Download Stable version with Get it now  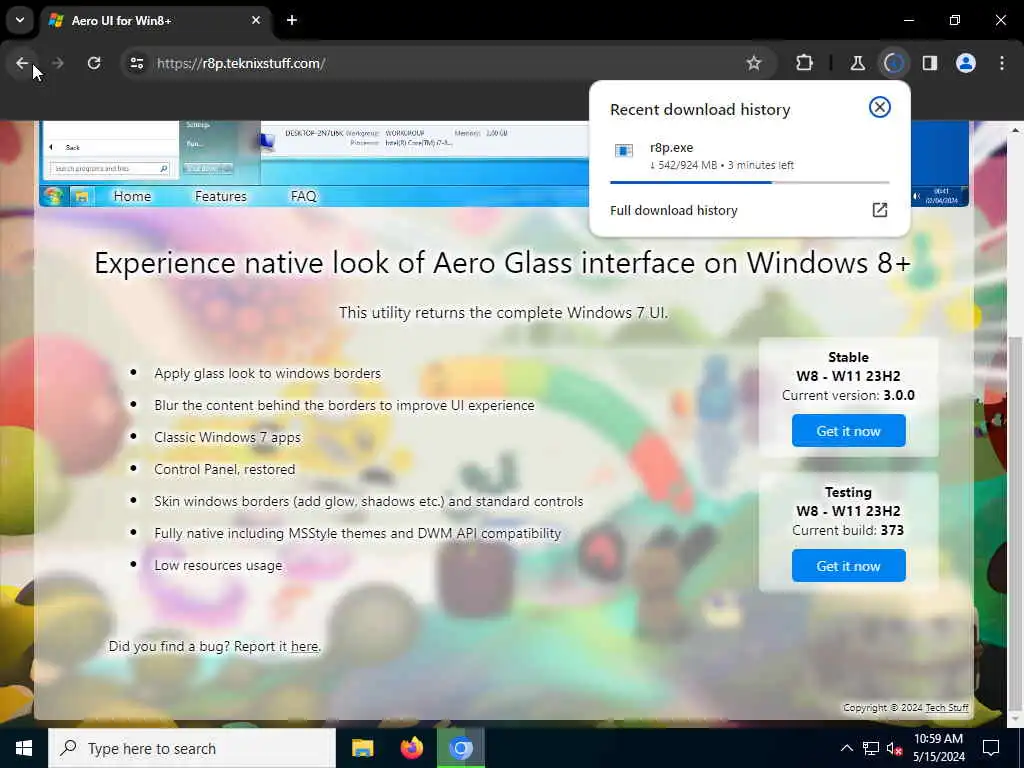coord(848,431)
